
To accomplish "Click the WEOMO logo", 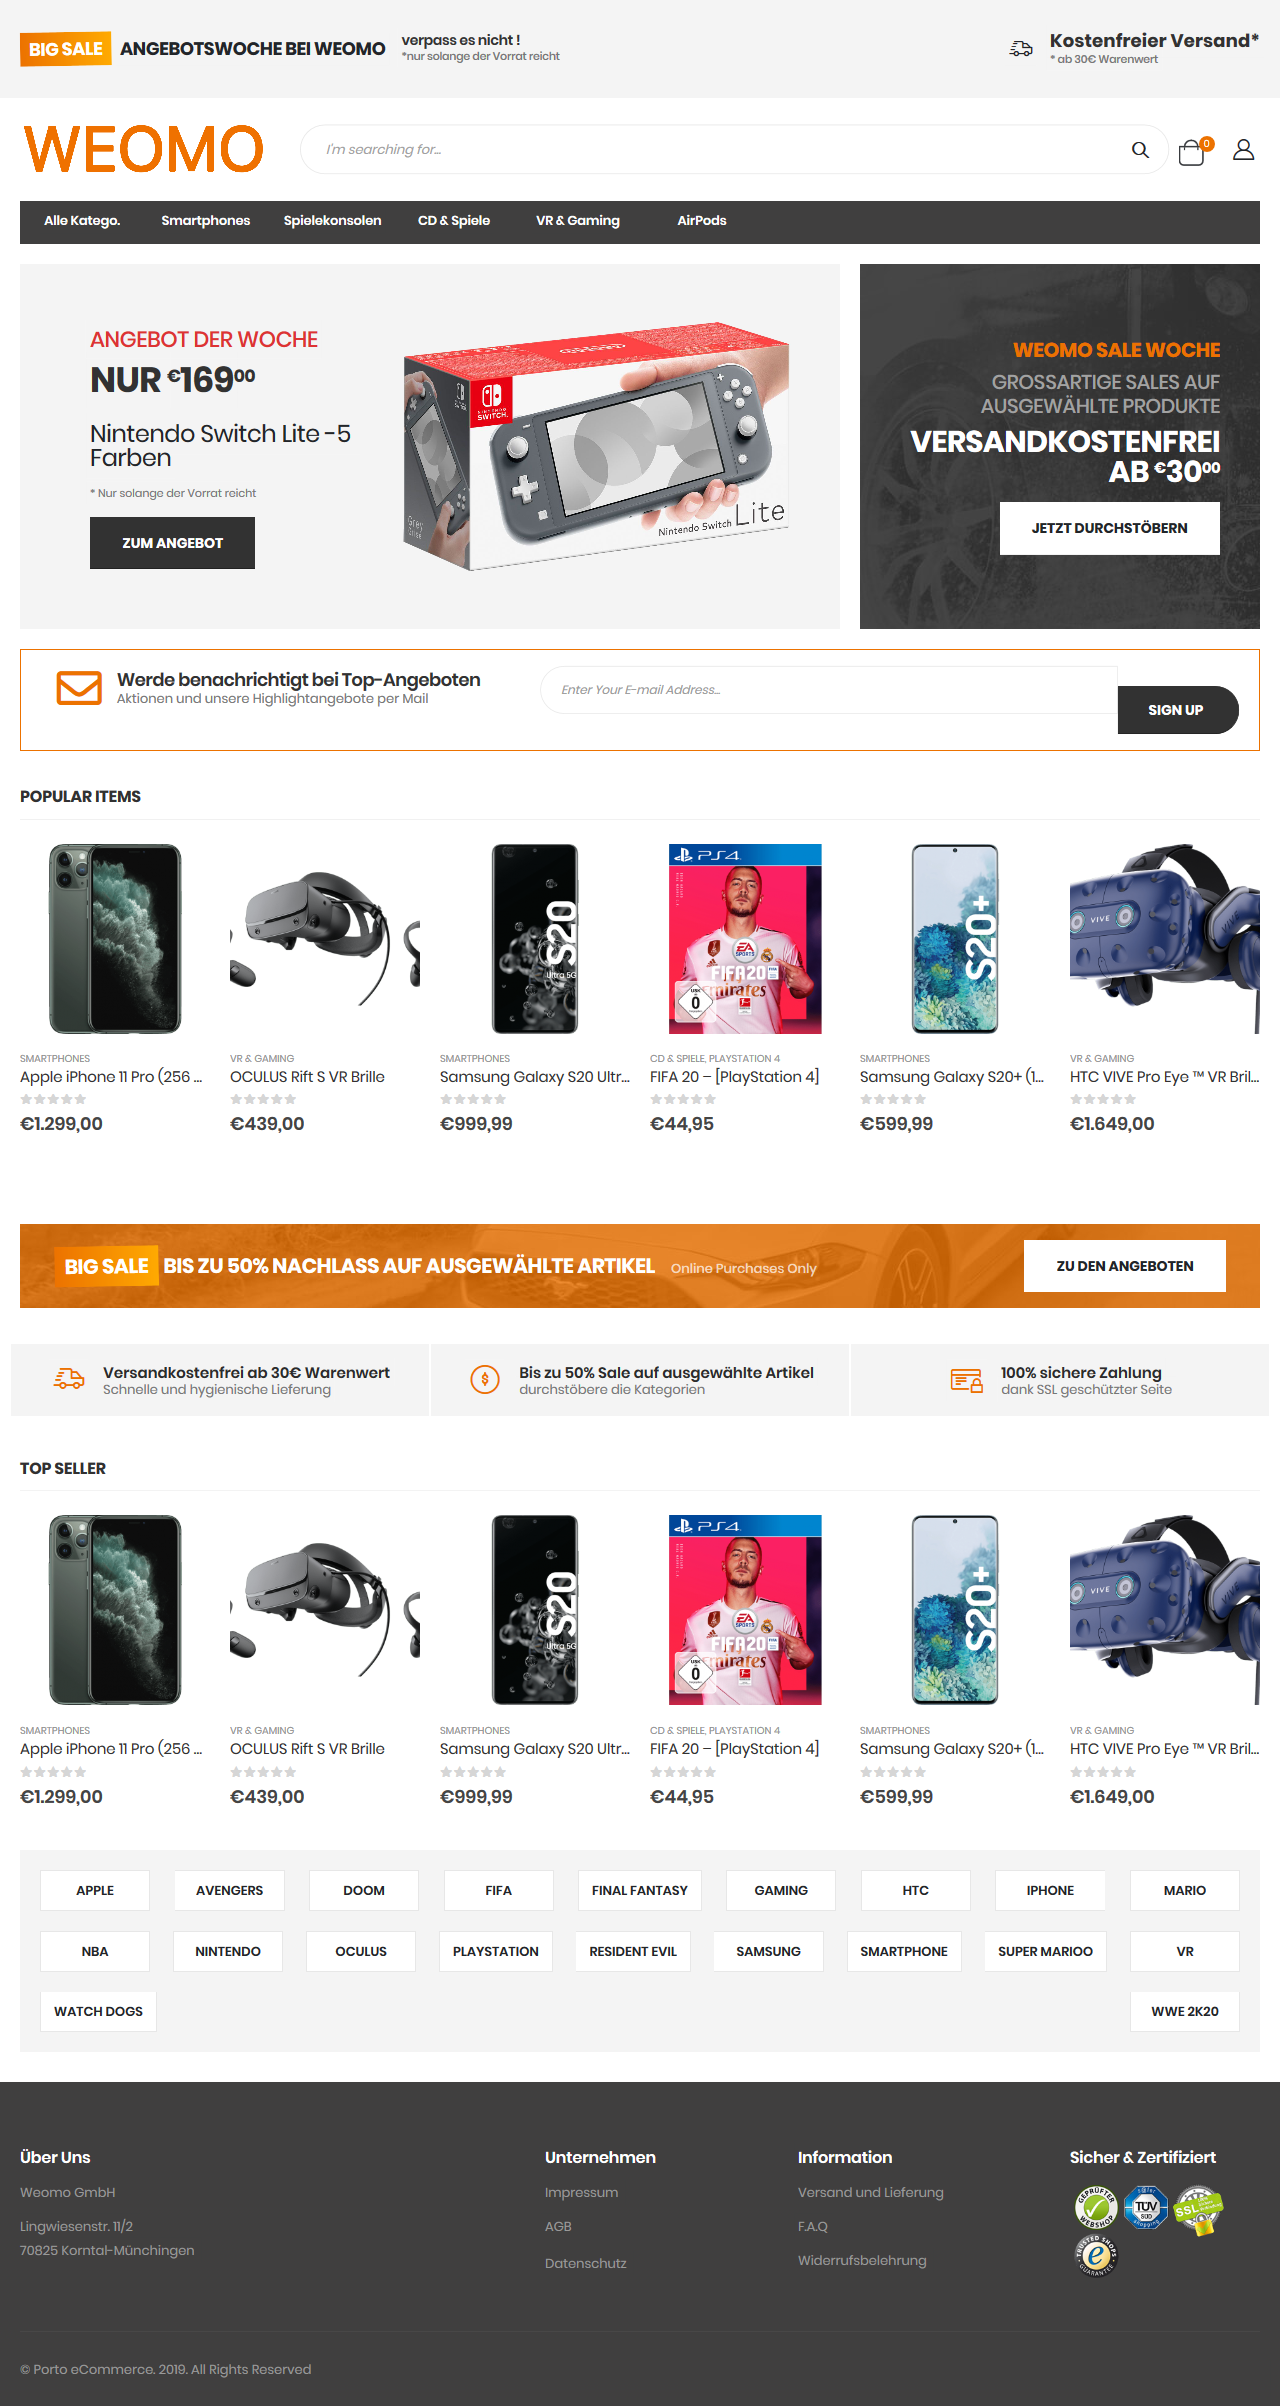I will click(x=144, y=149).
